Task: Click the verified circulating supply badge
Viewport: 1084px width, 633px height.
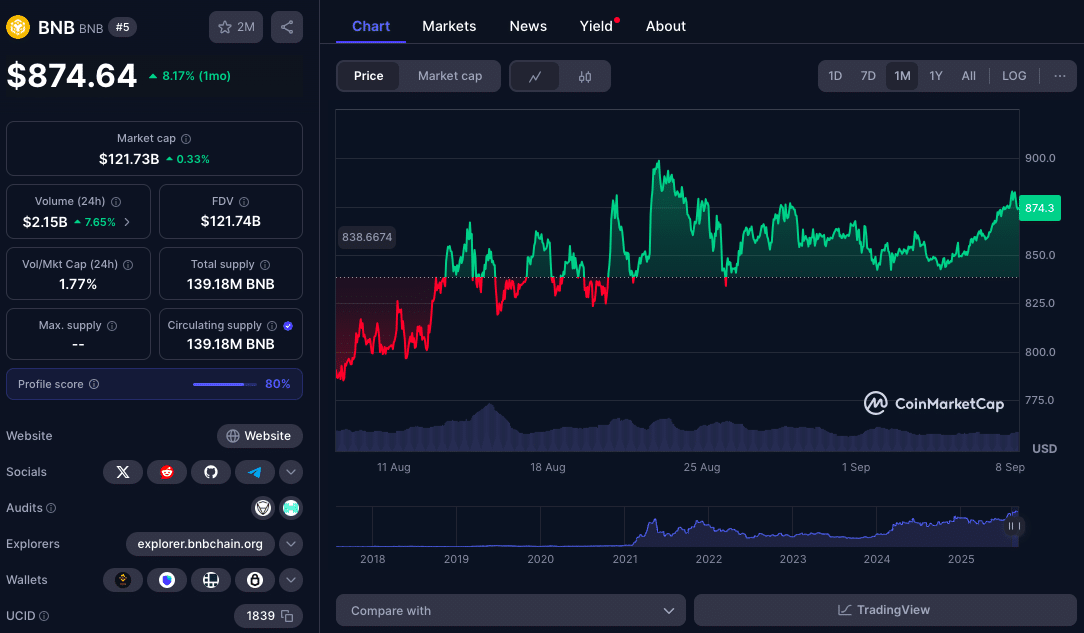Action: [x=288, y=325]
